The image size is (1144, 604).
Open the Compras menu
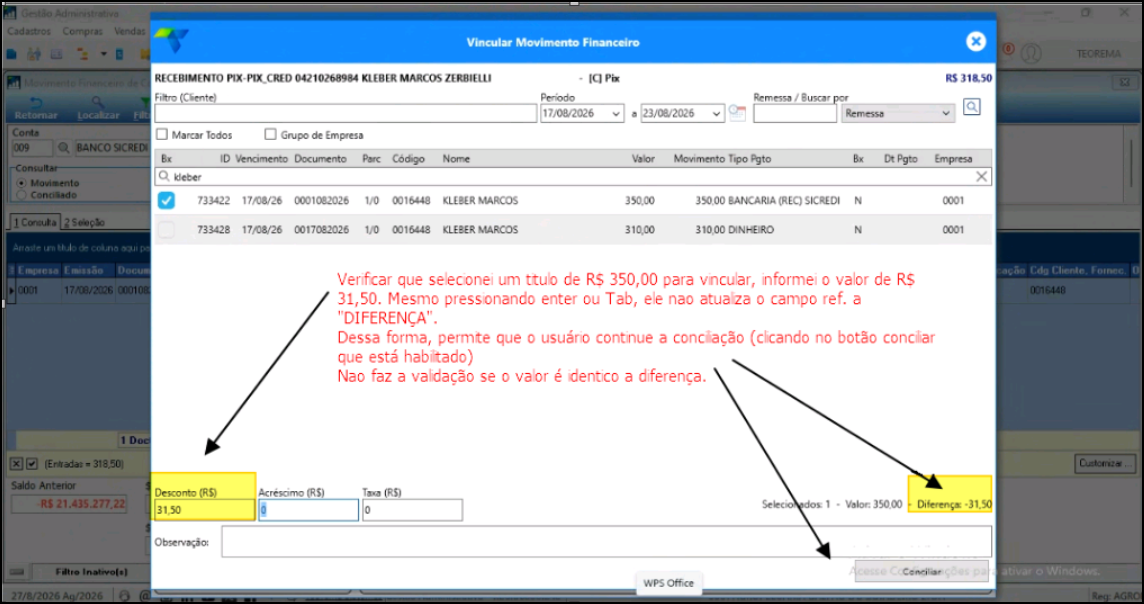[82, 31]
